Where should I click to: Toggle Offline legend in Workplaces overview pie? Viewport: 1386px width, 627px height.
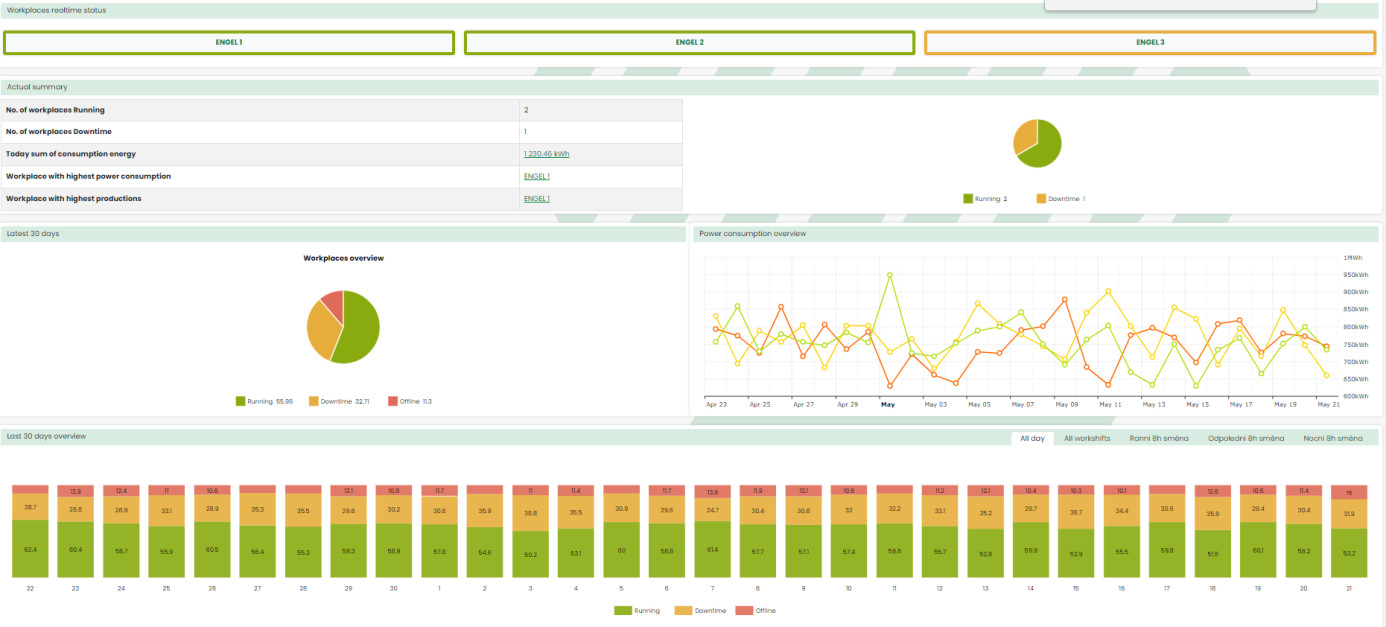pos(410,401)
